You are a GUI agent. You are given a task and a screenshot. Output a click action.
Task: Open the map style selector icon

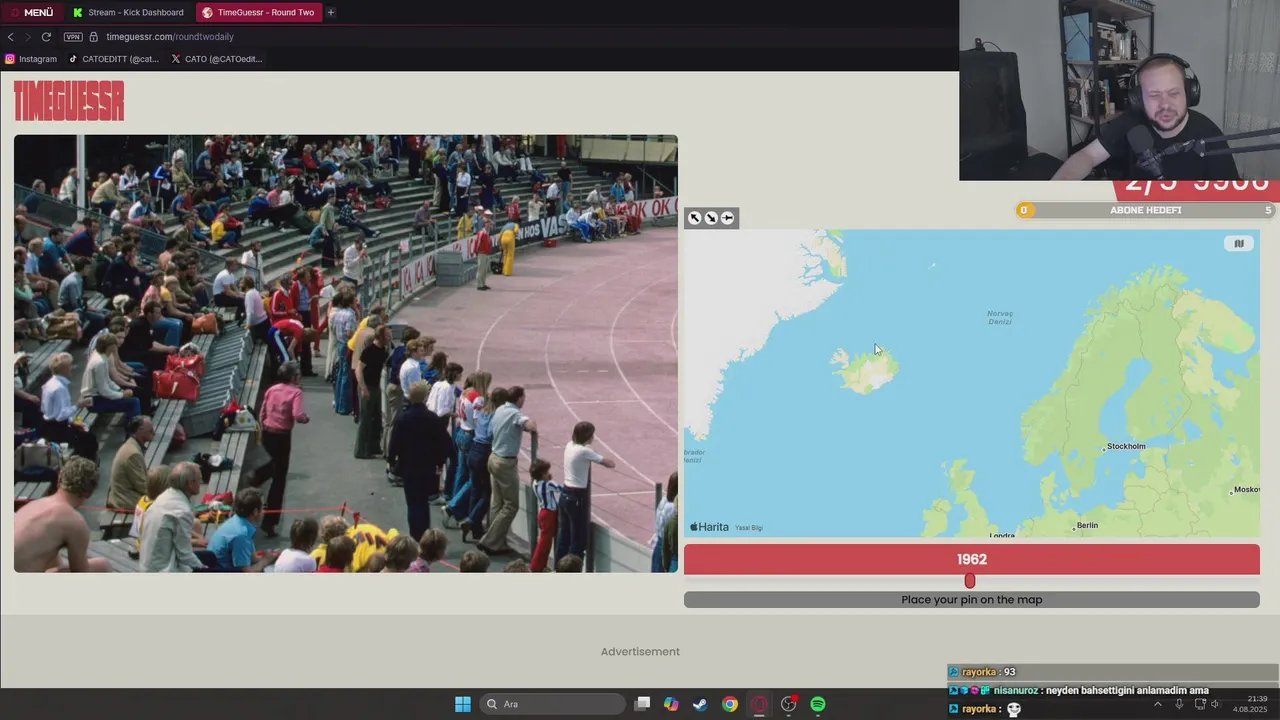(1239, 244)
